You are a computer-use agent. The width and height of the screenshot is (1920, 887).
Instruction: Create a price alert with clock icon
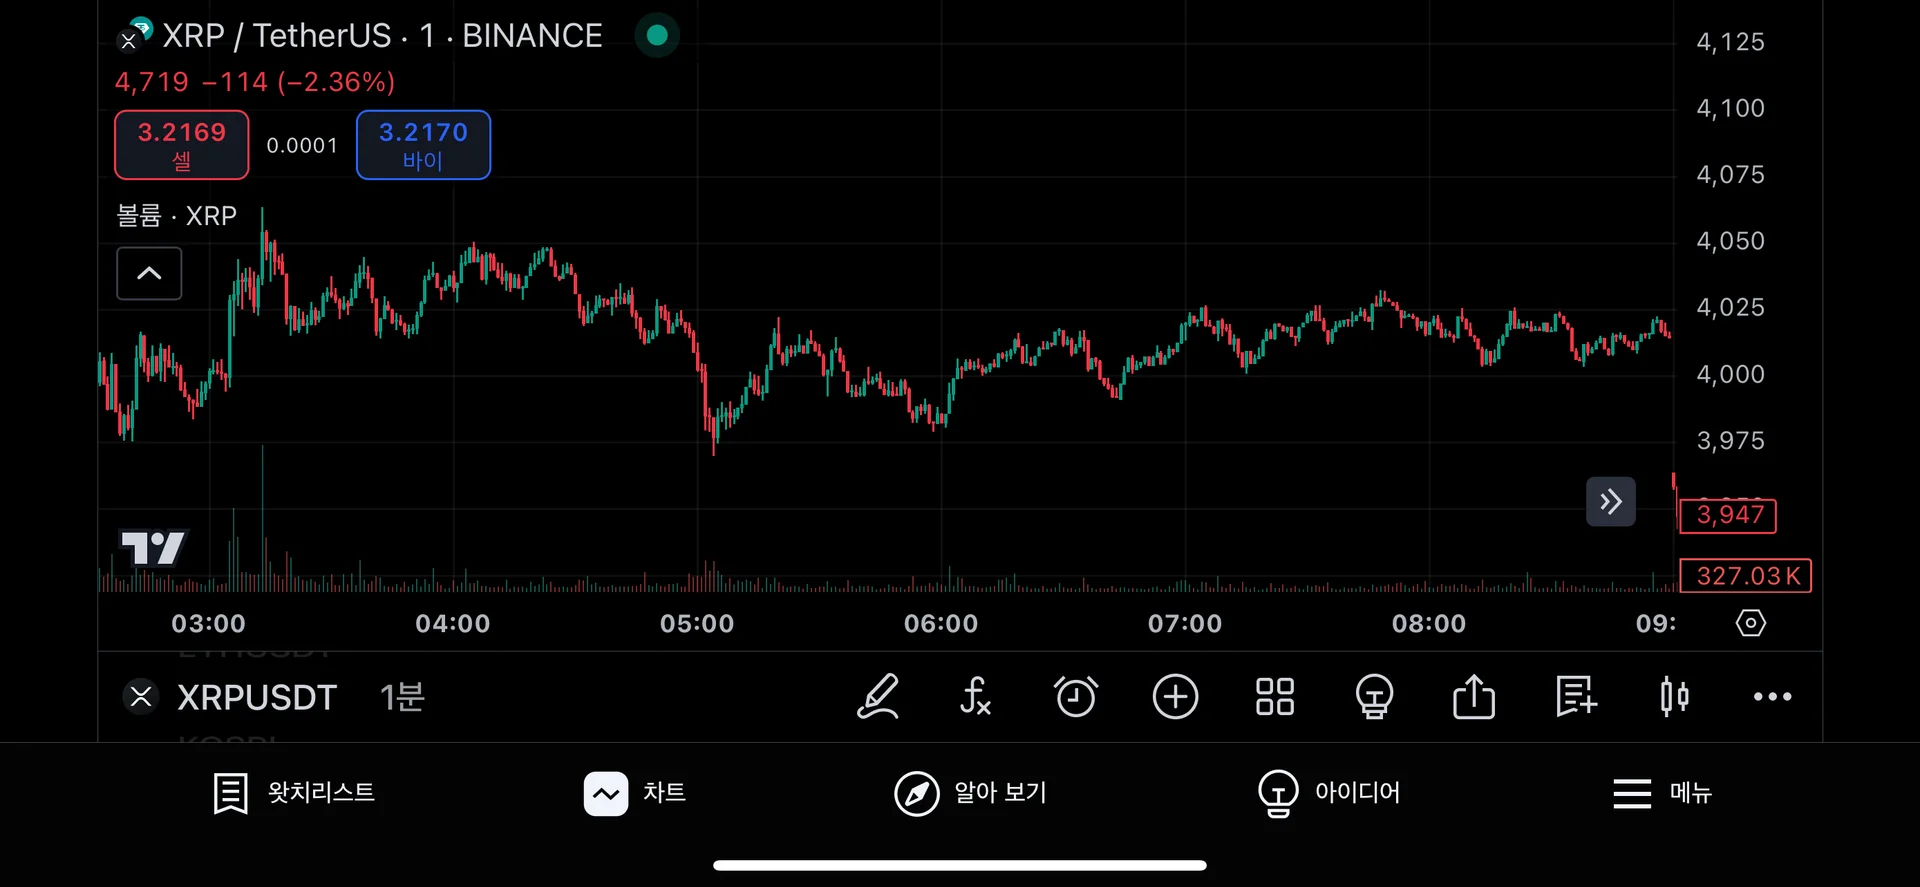tap(1076, 697)
